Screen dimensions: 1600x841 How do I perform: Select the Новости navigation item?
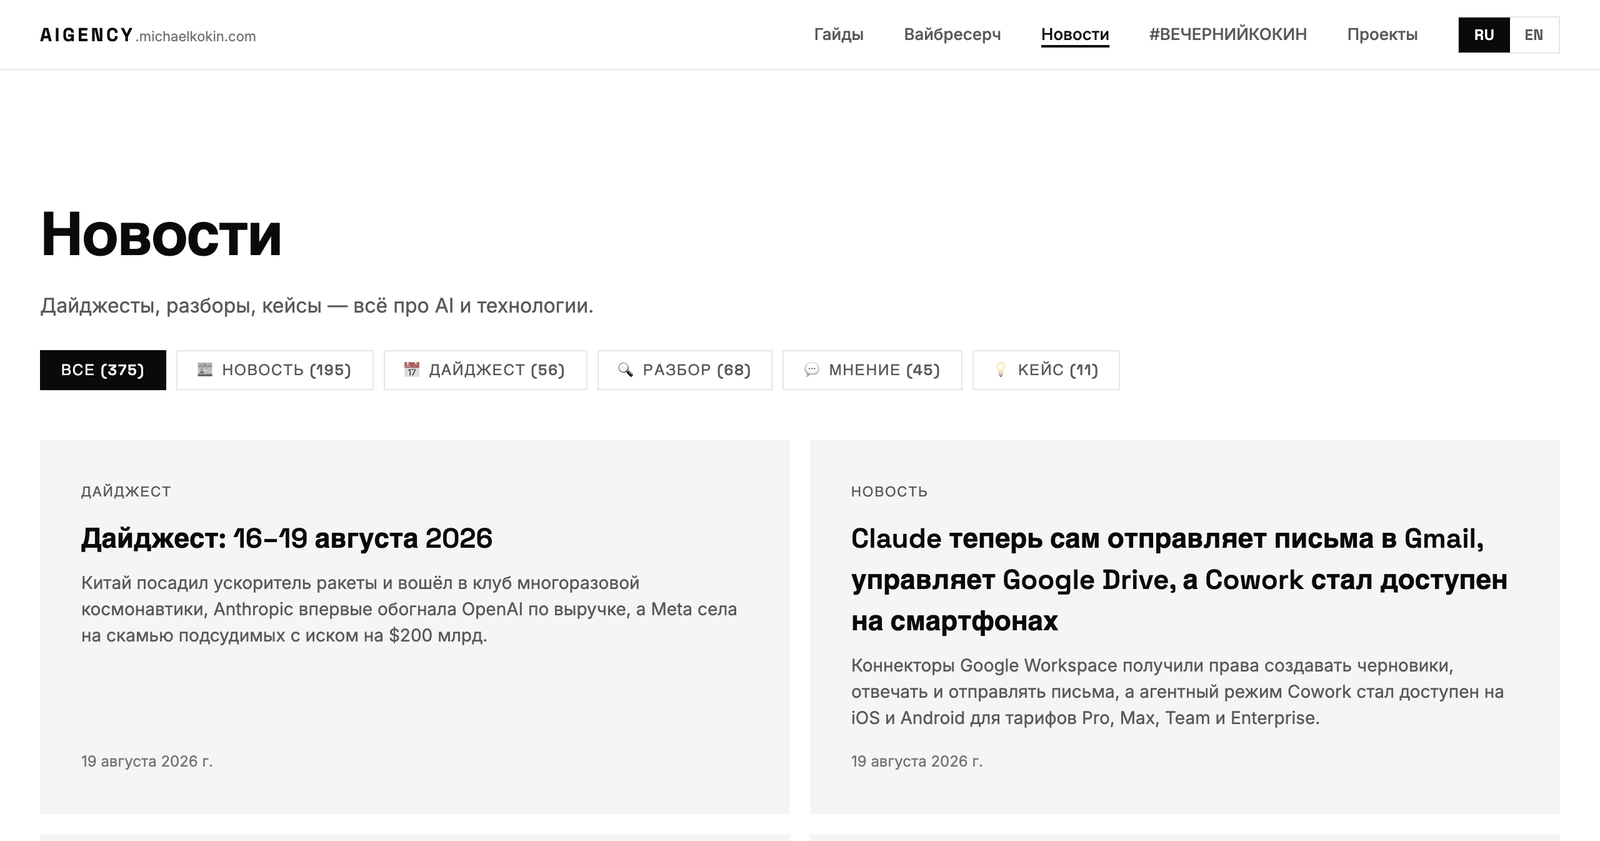(x=1075, y=34)
